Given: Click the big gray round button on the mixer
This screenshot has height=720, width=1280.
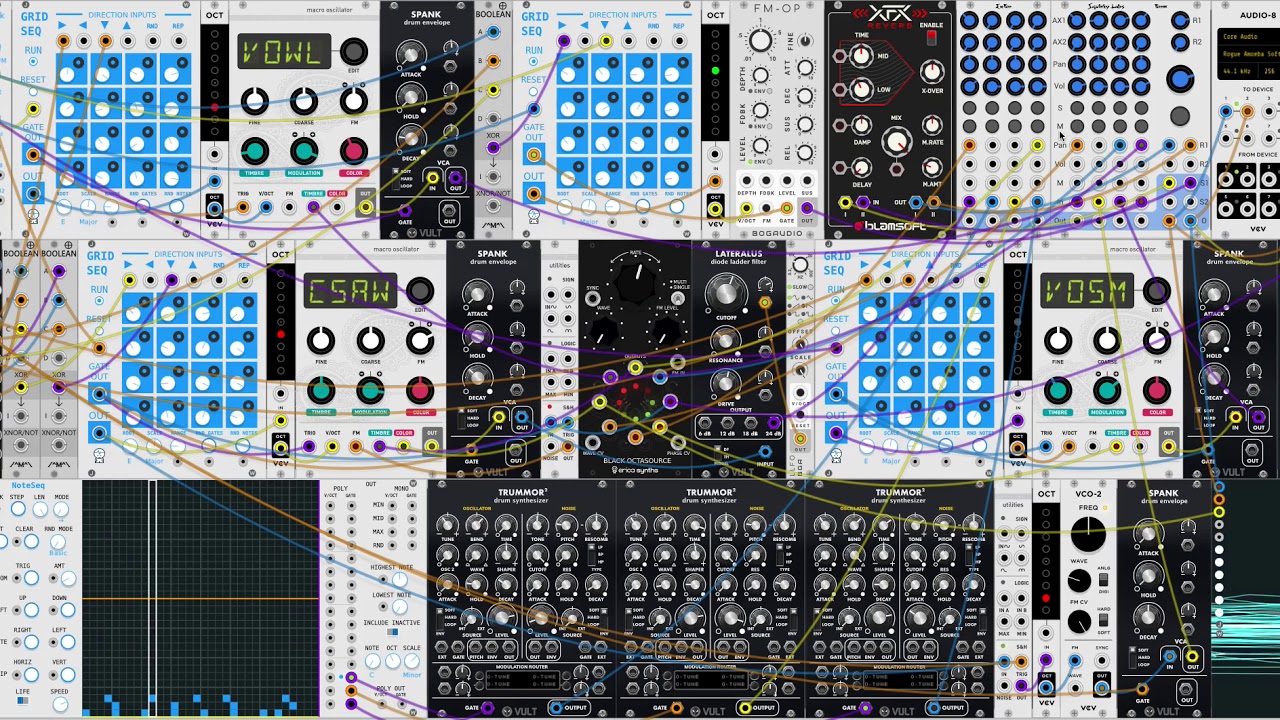Looking at the screenshot, I should click(x=1181, y=117).
